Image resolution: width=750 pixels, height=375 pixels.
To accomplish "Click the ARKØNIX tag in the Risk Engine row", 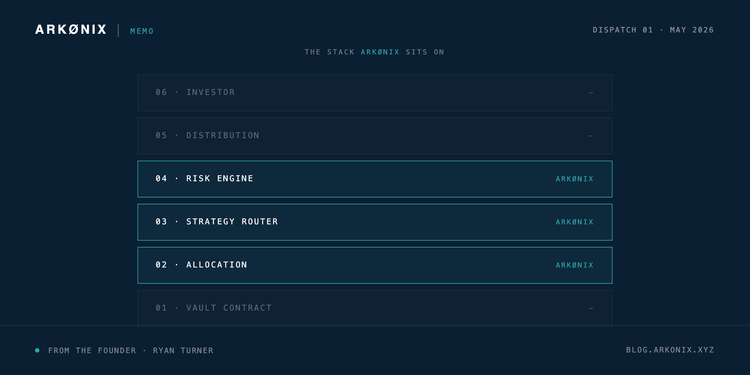I will [x=574, y=179].
